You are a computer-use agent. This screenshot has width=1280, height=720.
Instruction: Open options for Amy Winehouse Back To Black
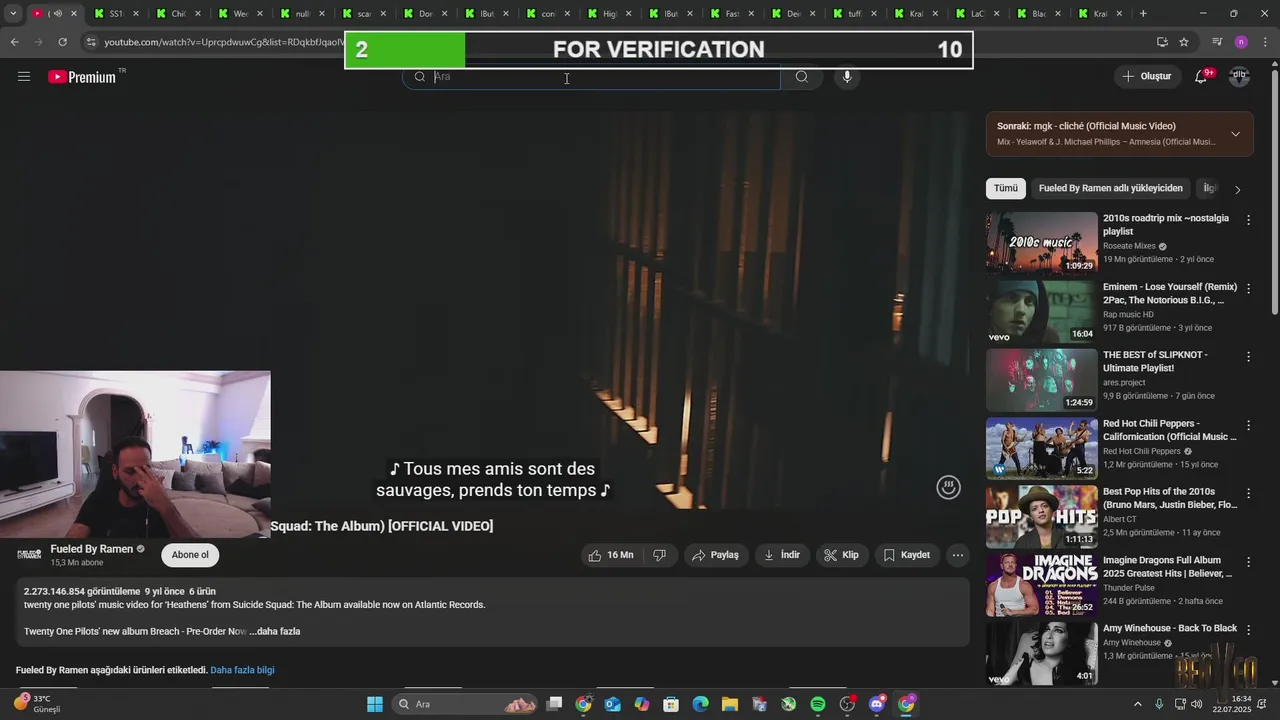pos(1248,630)
